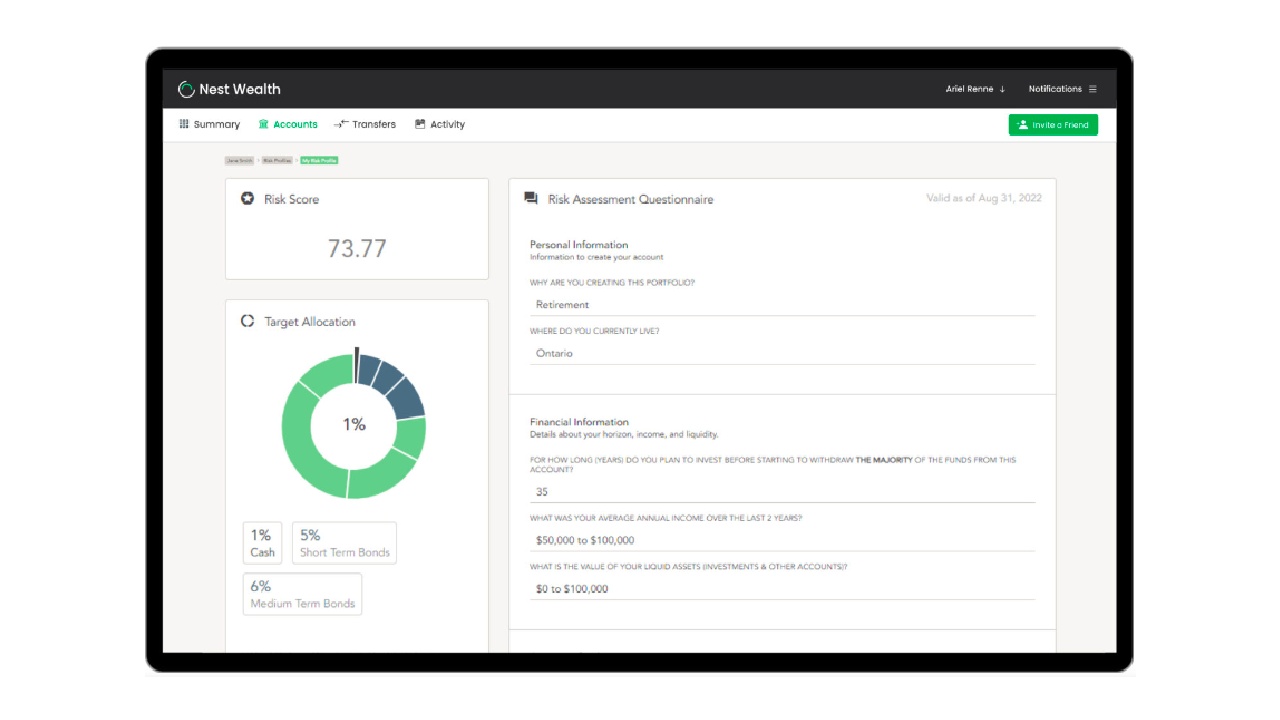Open the average annual income field
1280x720 pixels.
[x=782, y=540]
